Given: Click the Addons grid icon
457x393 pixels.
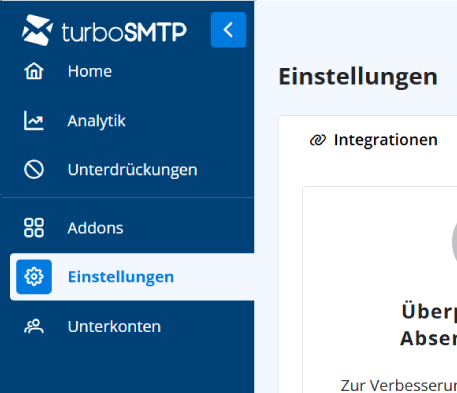Looking at the screenshot, I should (x=34, y=228).
